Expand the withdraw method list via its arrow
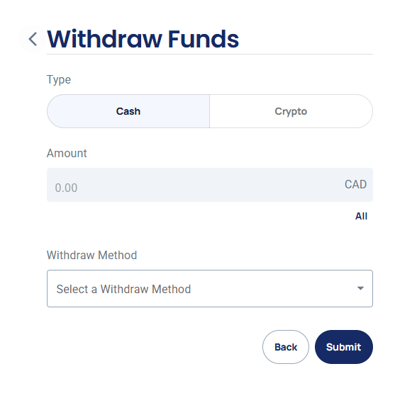Viewport: 417px width, 393px height. 360,288
